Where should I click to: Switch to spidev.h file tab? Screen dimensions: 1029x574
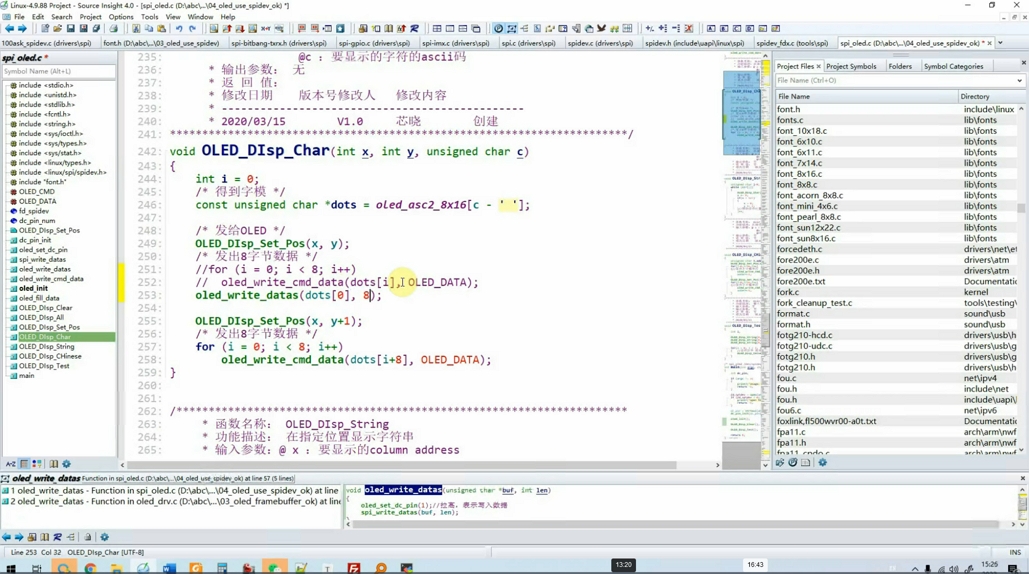[694, 43]
